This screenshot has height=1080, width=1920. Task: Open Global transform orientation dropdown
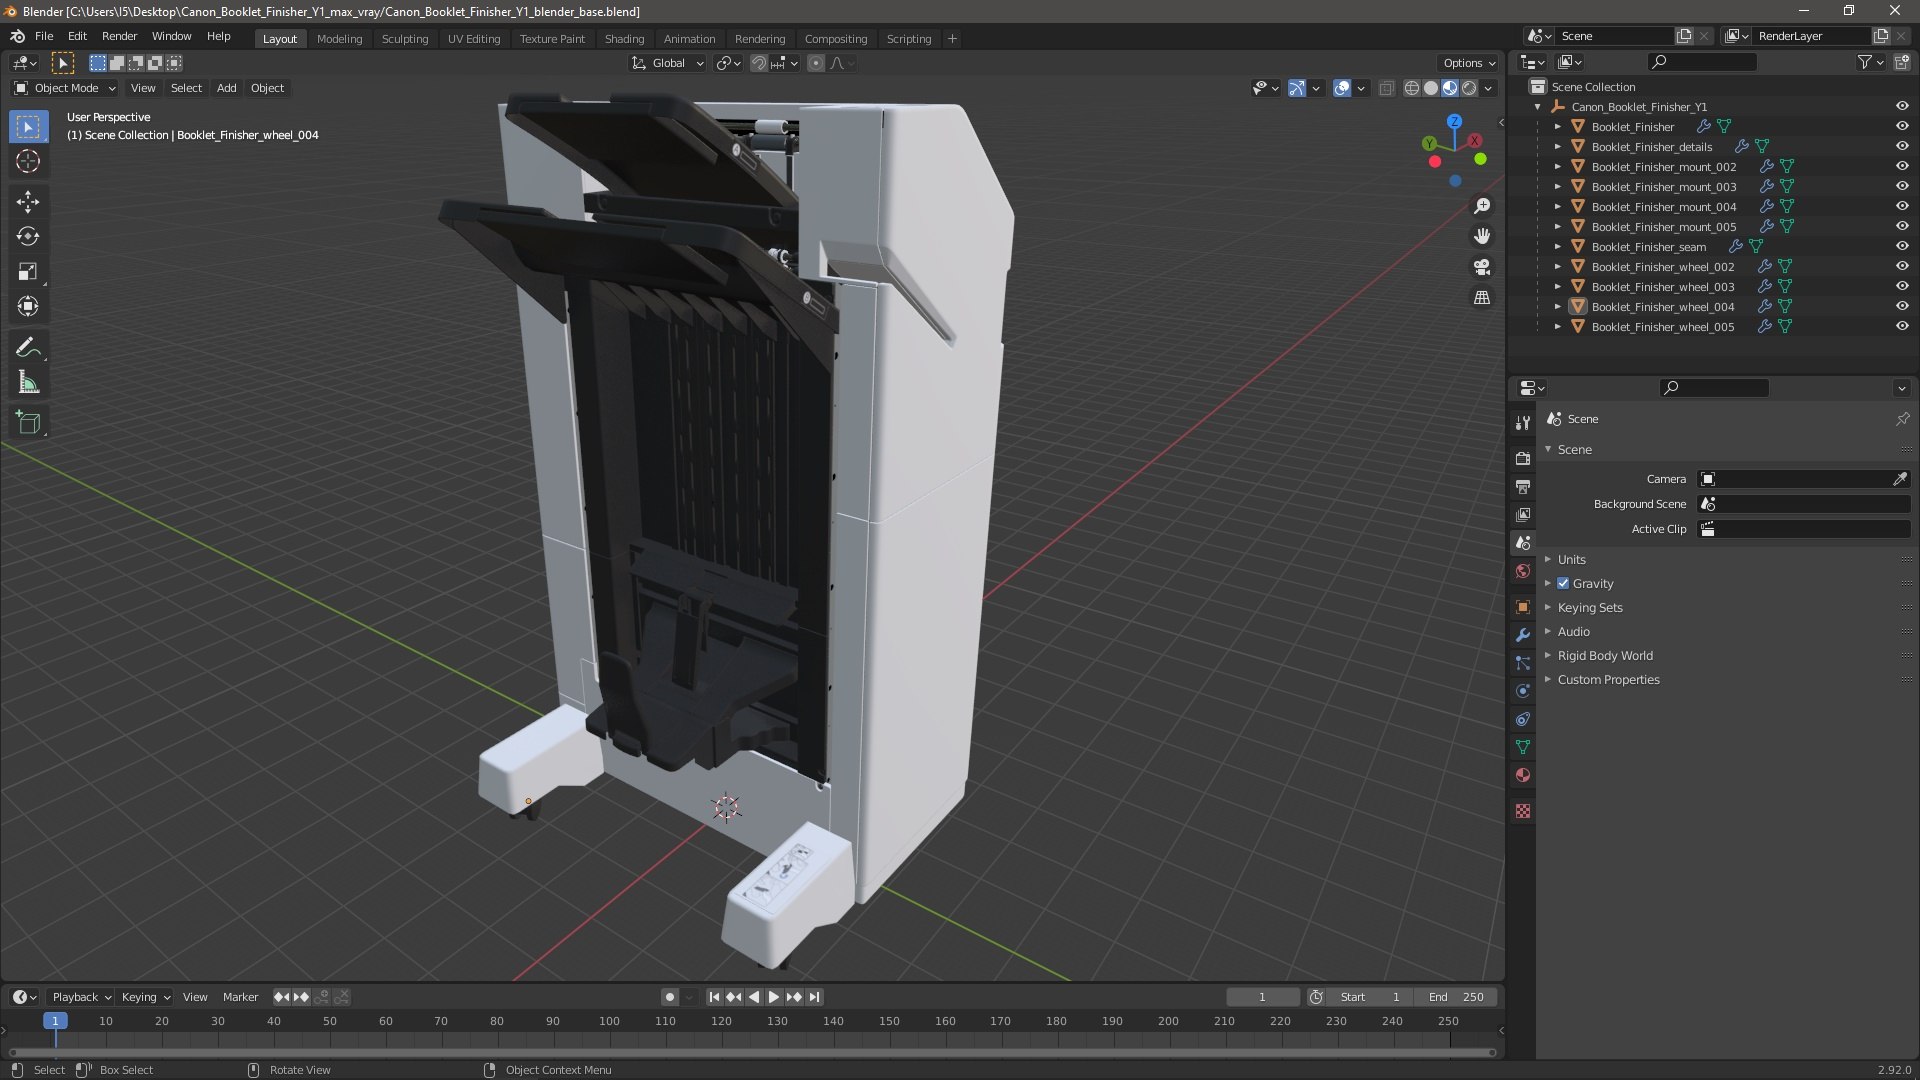(668, 63)
